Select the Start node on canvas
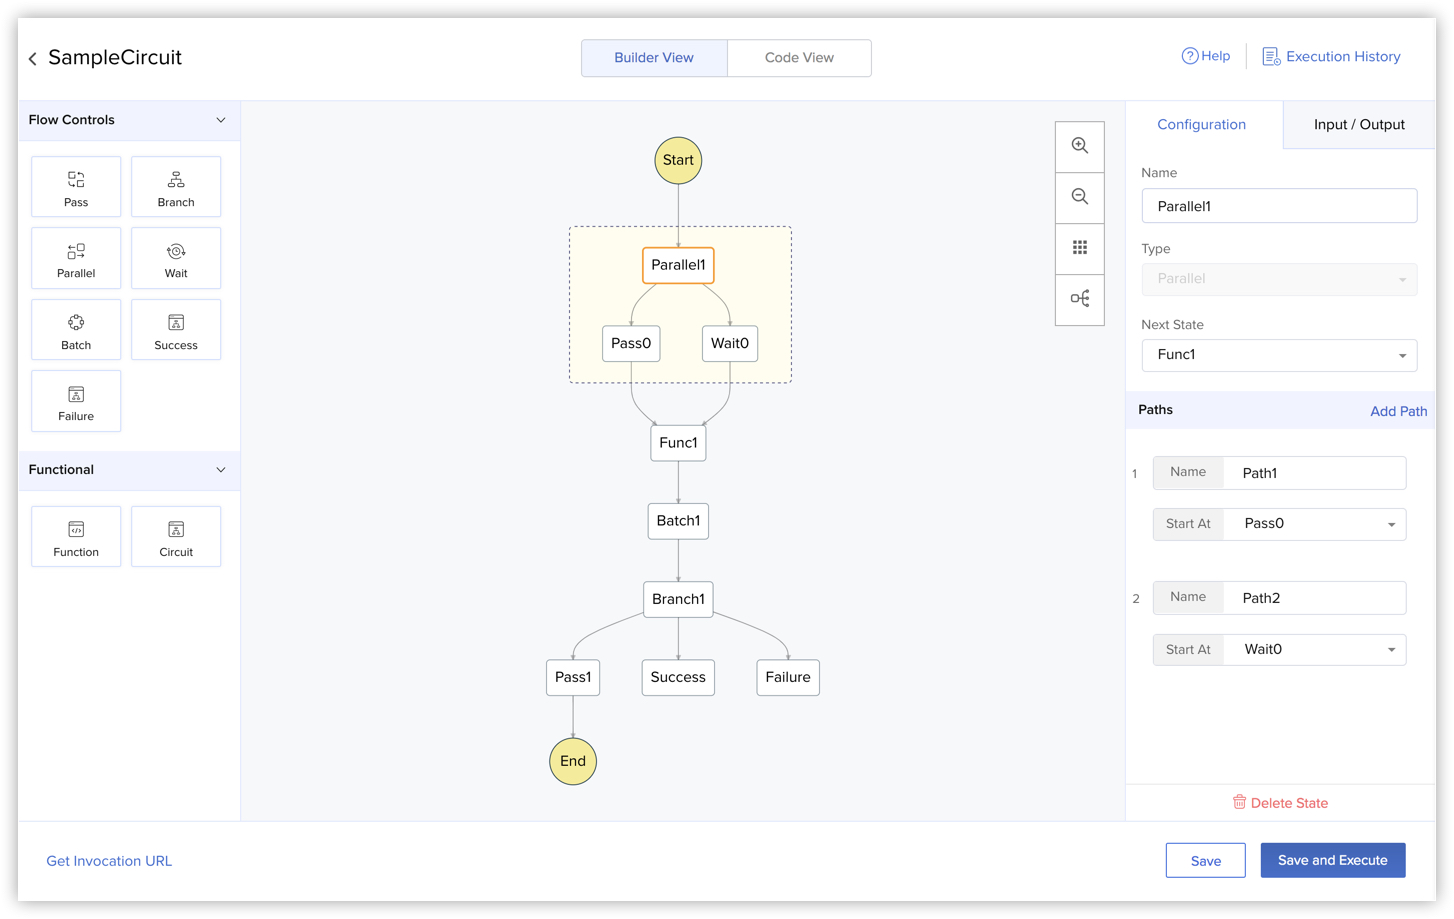 pos(678,160)
